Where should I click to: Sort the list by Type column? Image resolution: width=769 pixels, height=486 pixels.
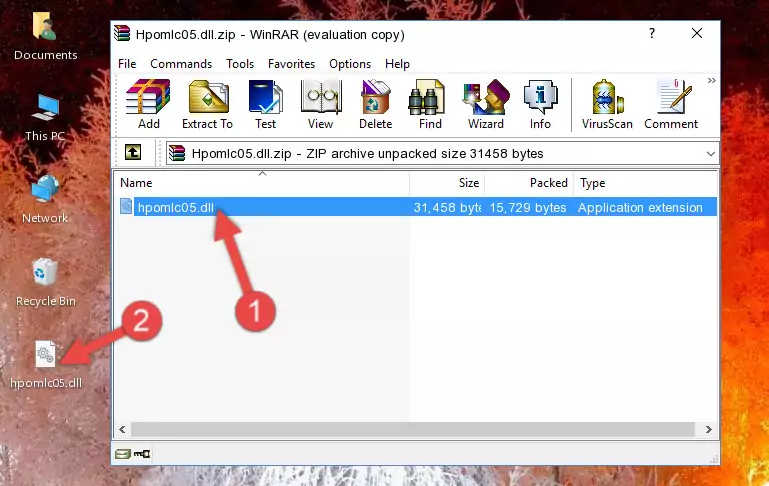click(645, 183)
